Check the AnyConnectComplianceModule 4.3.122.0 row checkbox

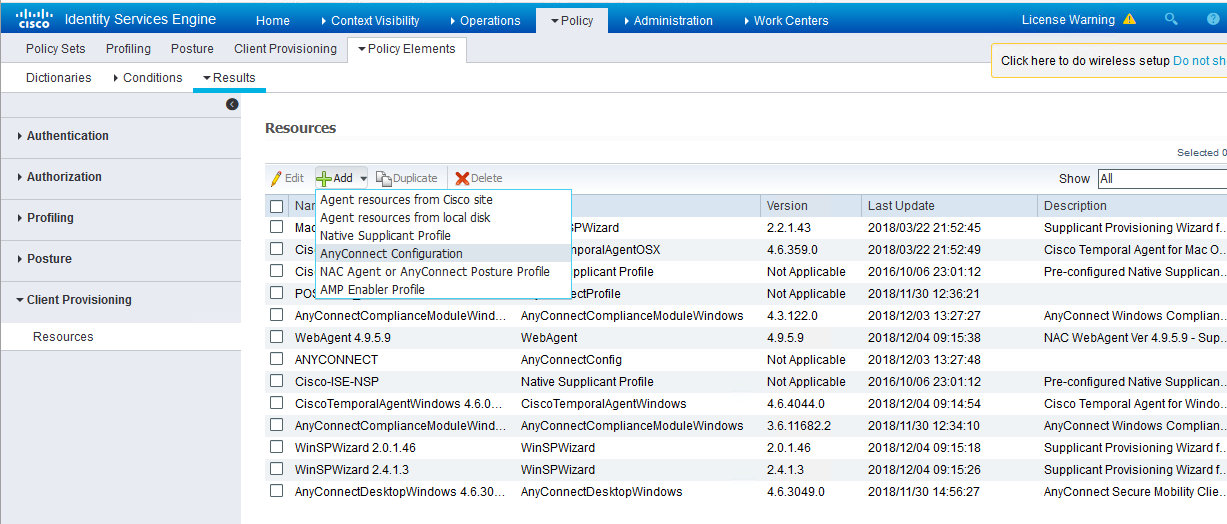coord(276,315)
